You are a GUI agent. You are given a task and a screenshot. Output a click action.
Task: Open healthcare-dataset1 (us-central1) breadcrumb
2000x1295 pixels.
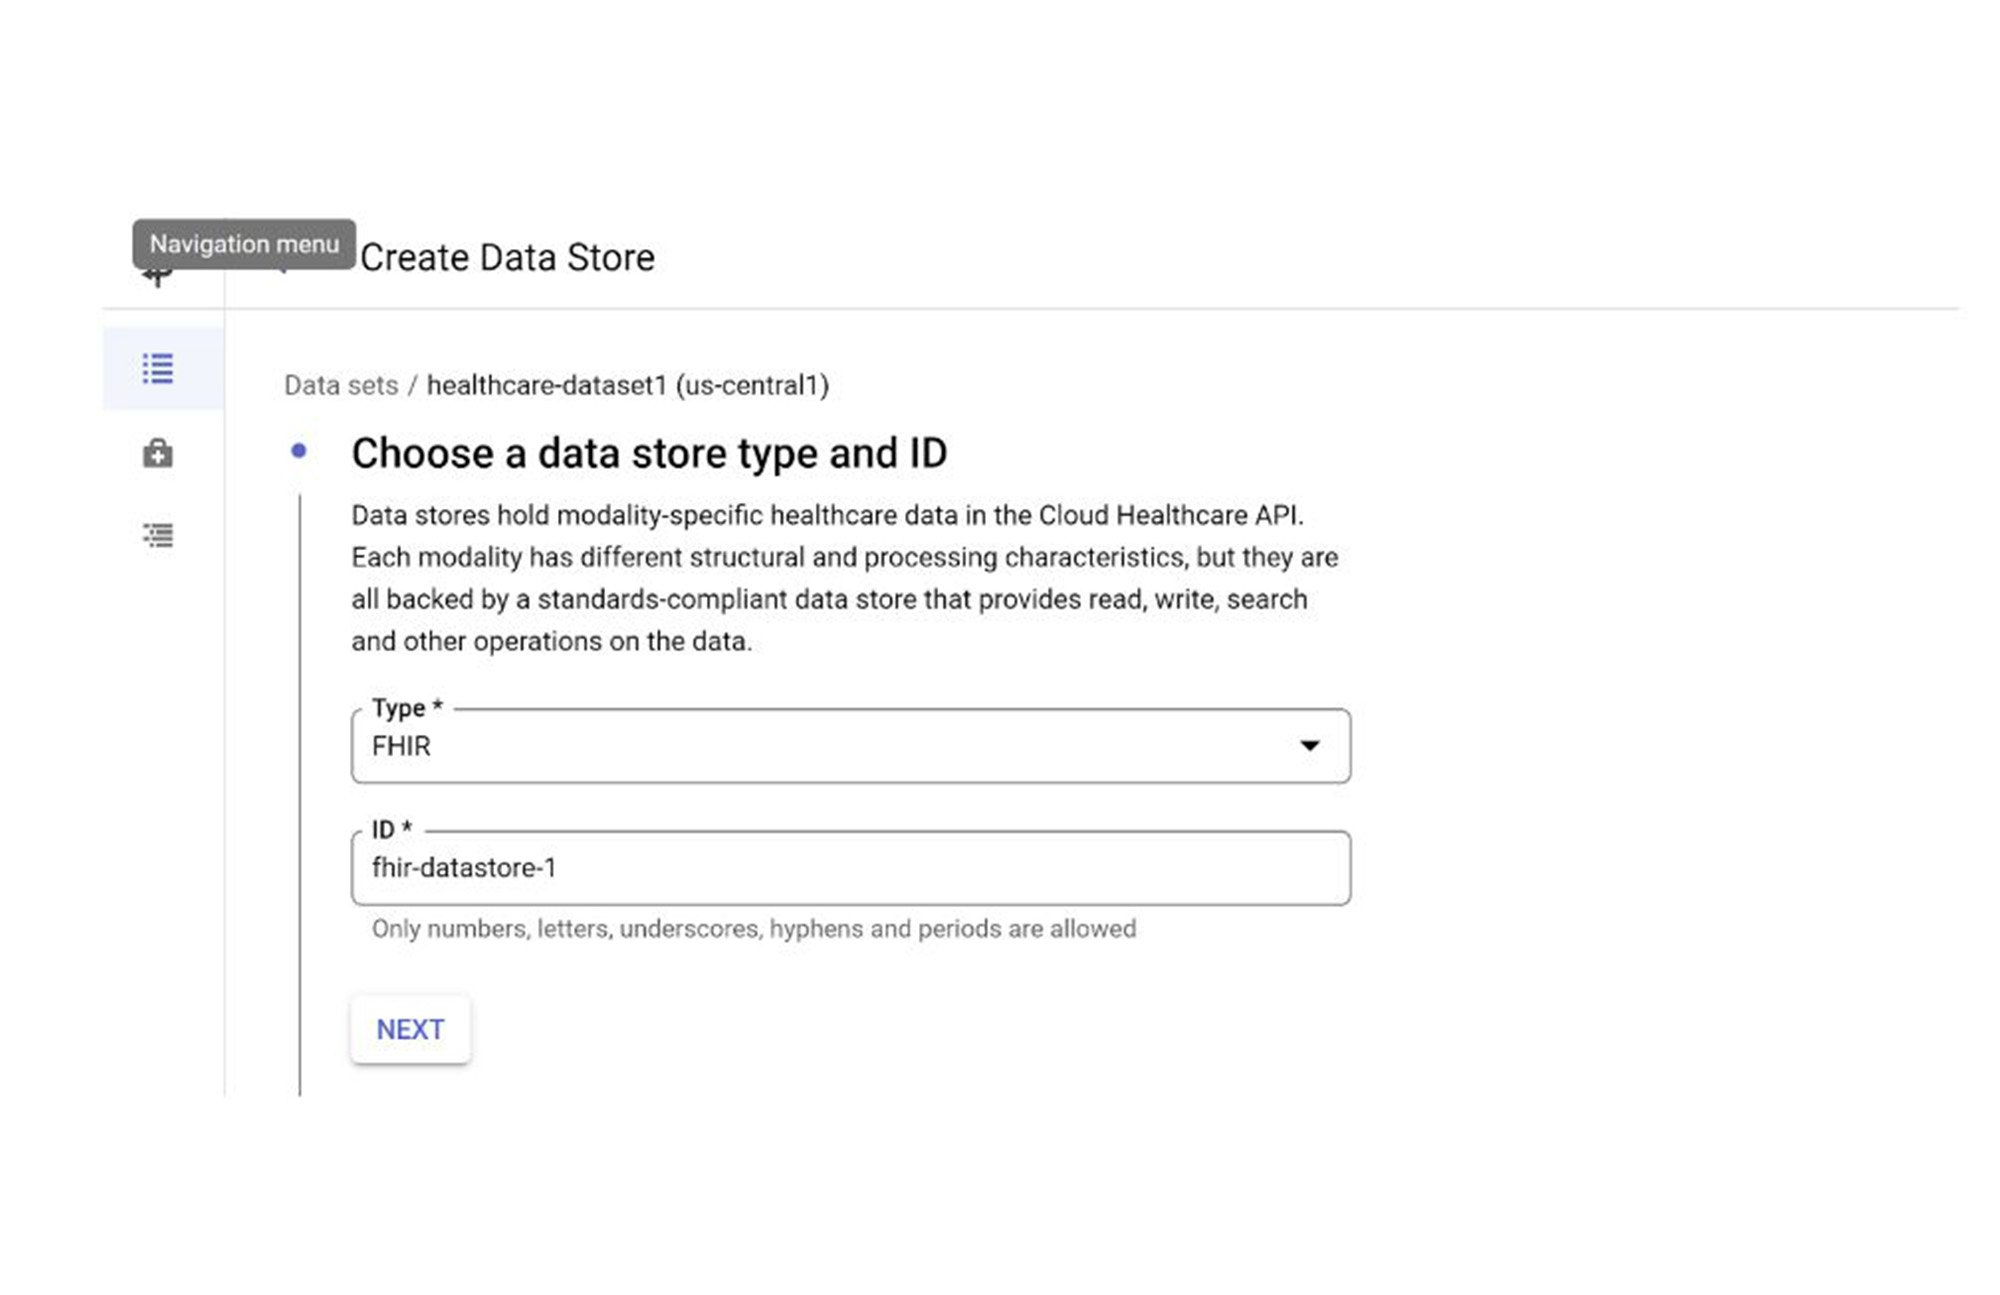pos(628,385)
